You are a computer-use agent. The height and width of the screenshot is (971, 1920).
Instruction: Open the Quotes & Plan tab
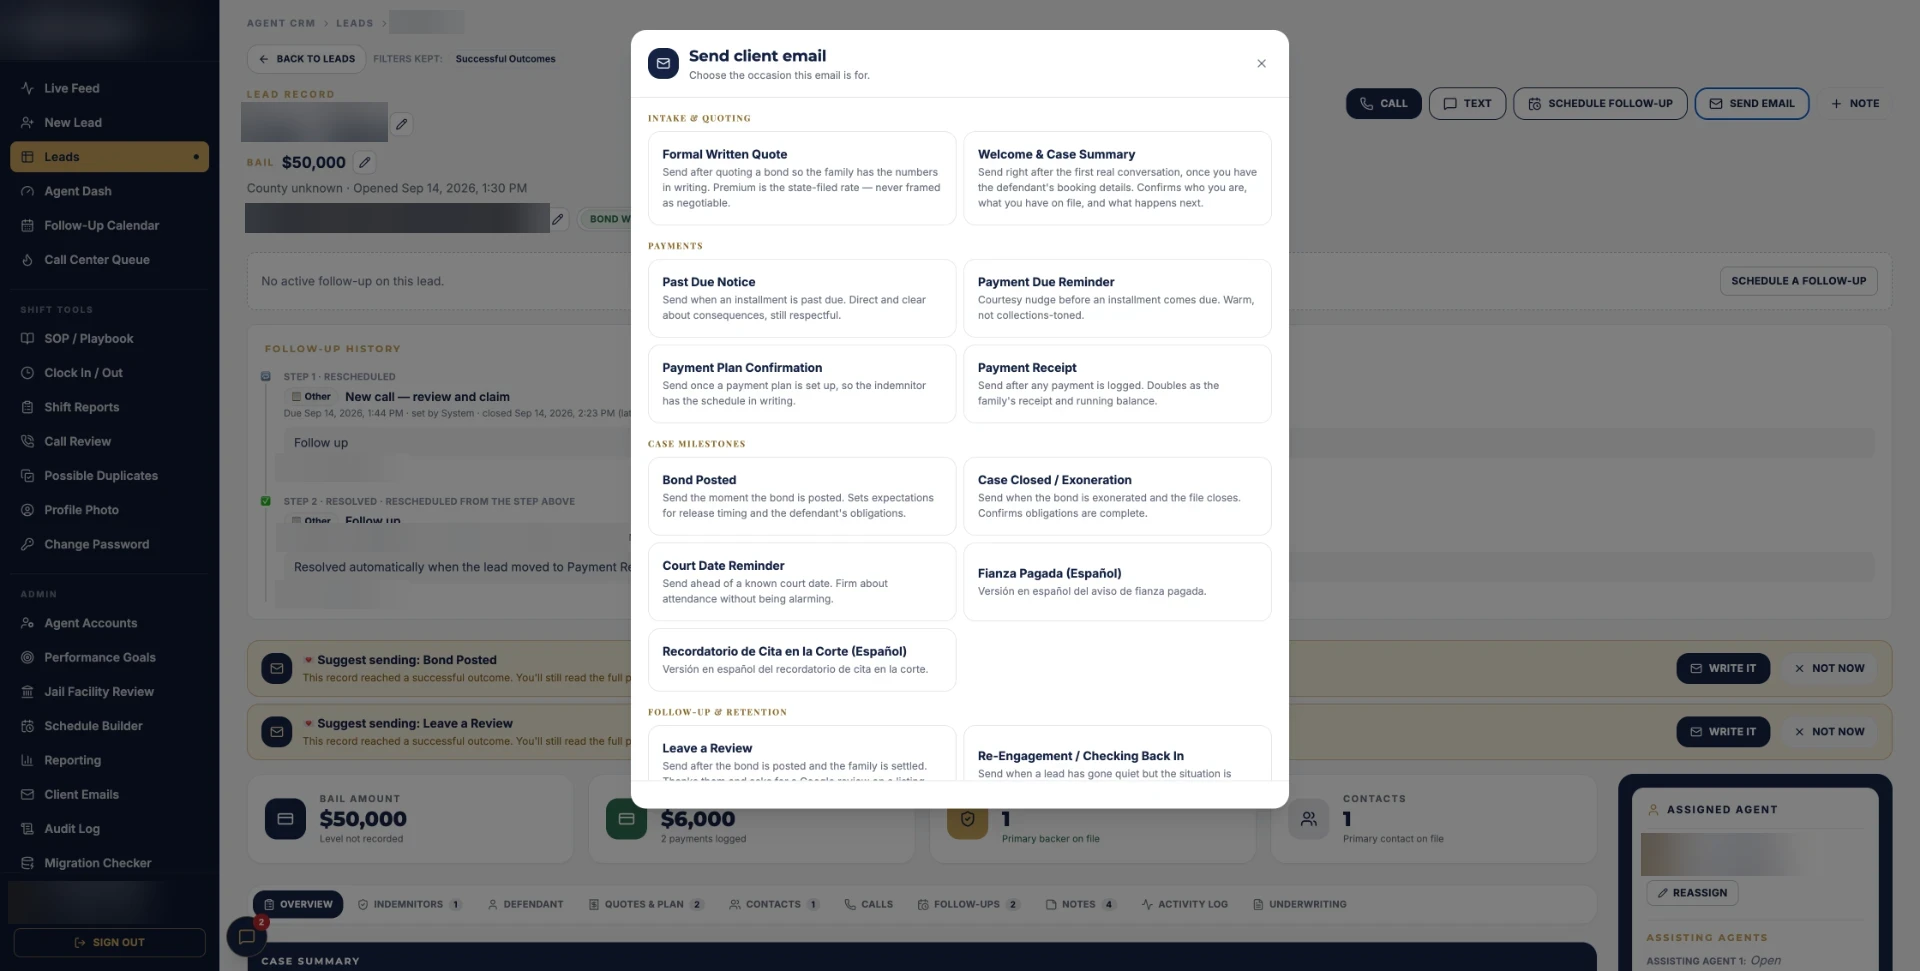(x=645, y=904)
